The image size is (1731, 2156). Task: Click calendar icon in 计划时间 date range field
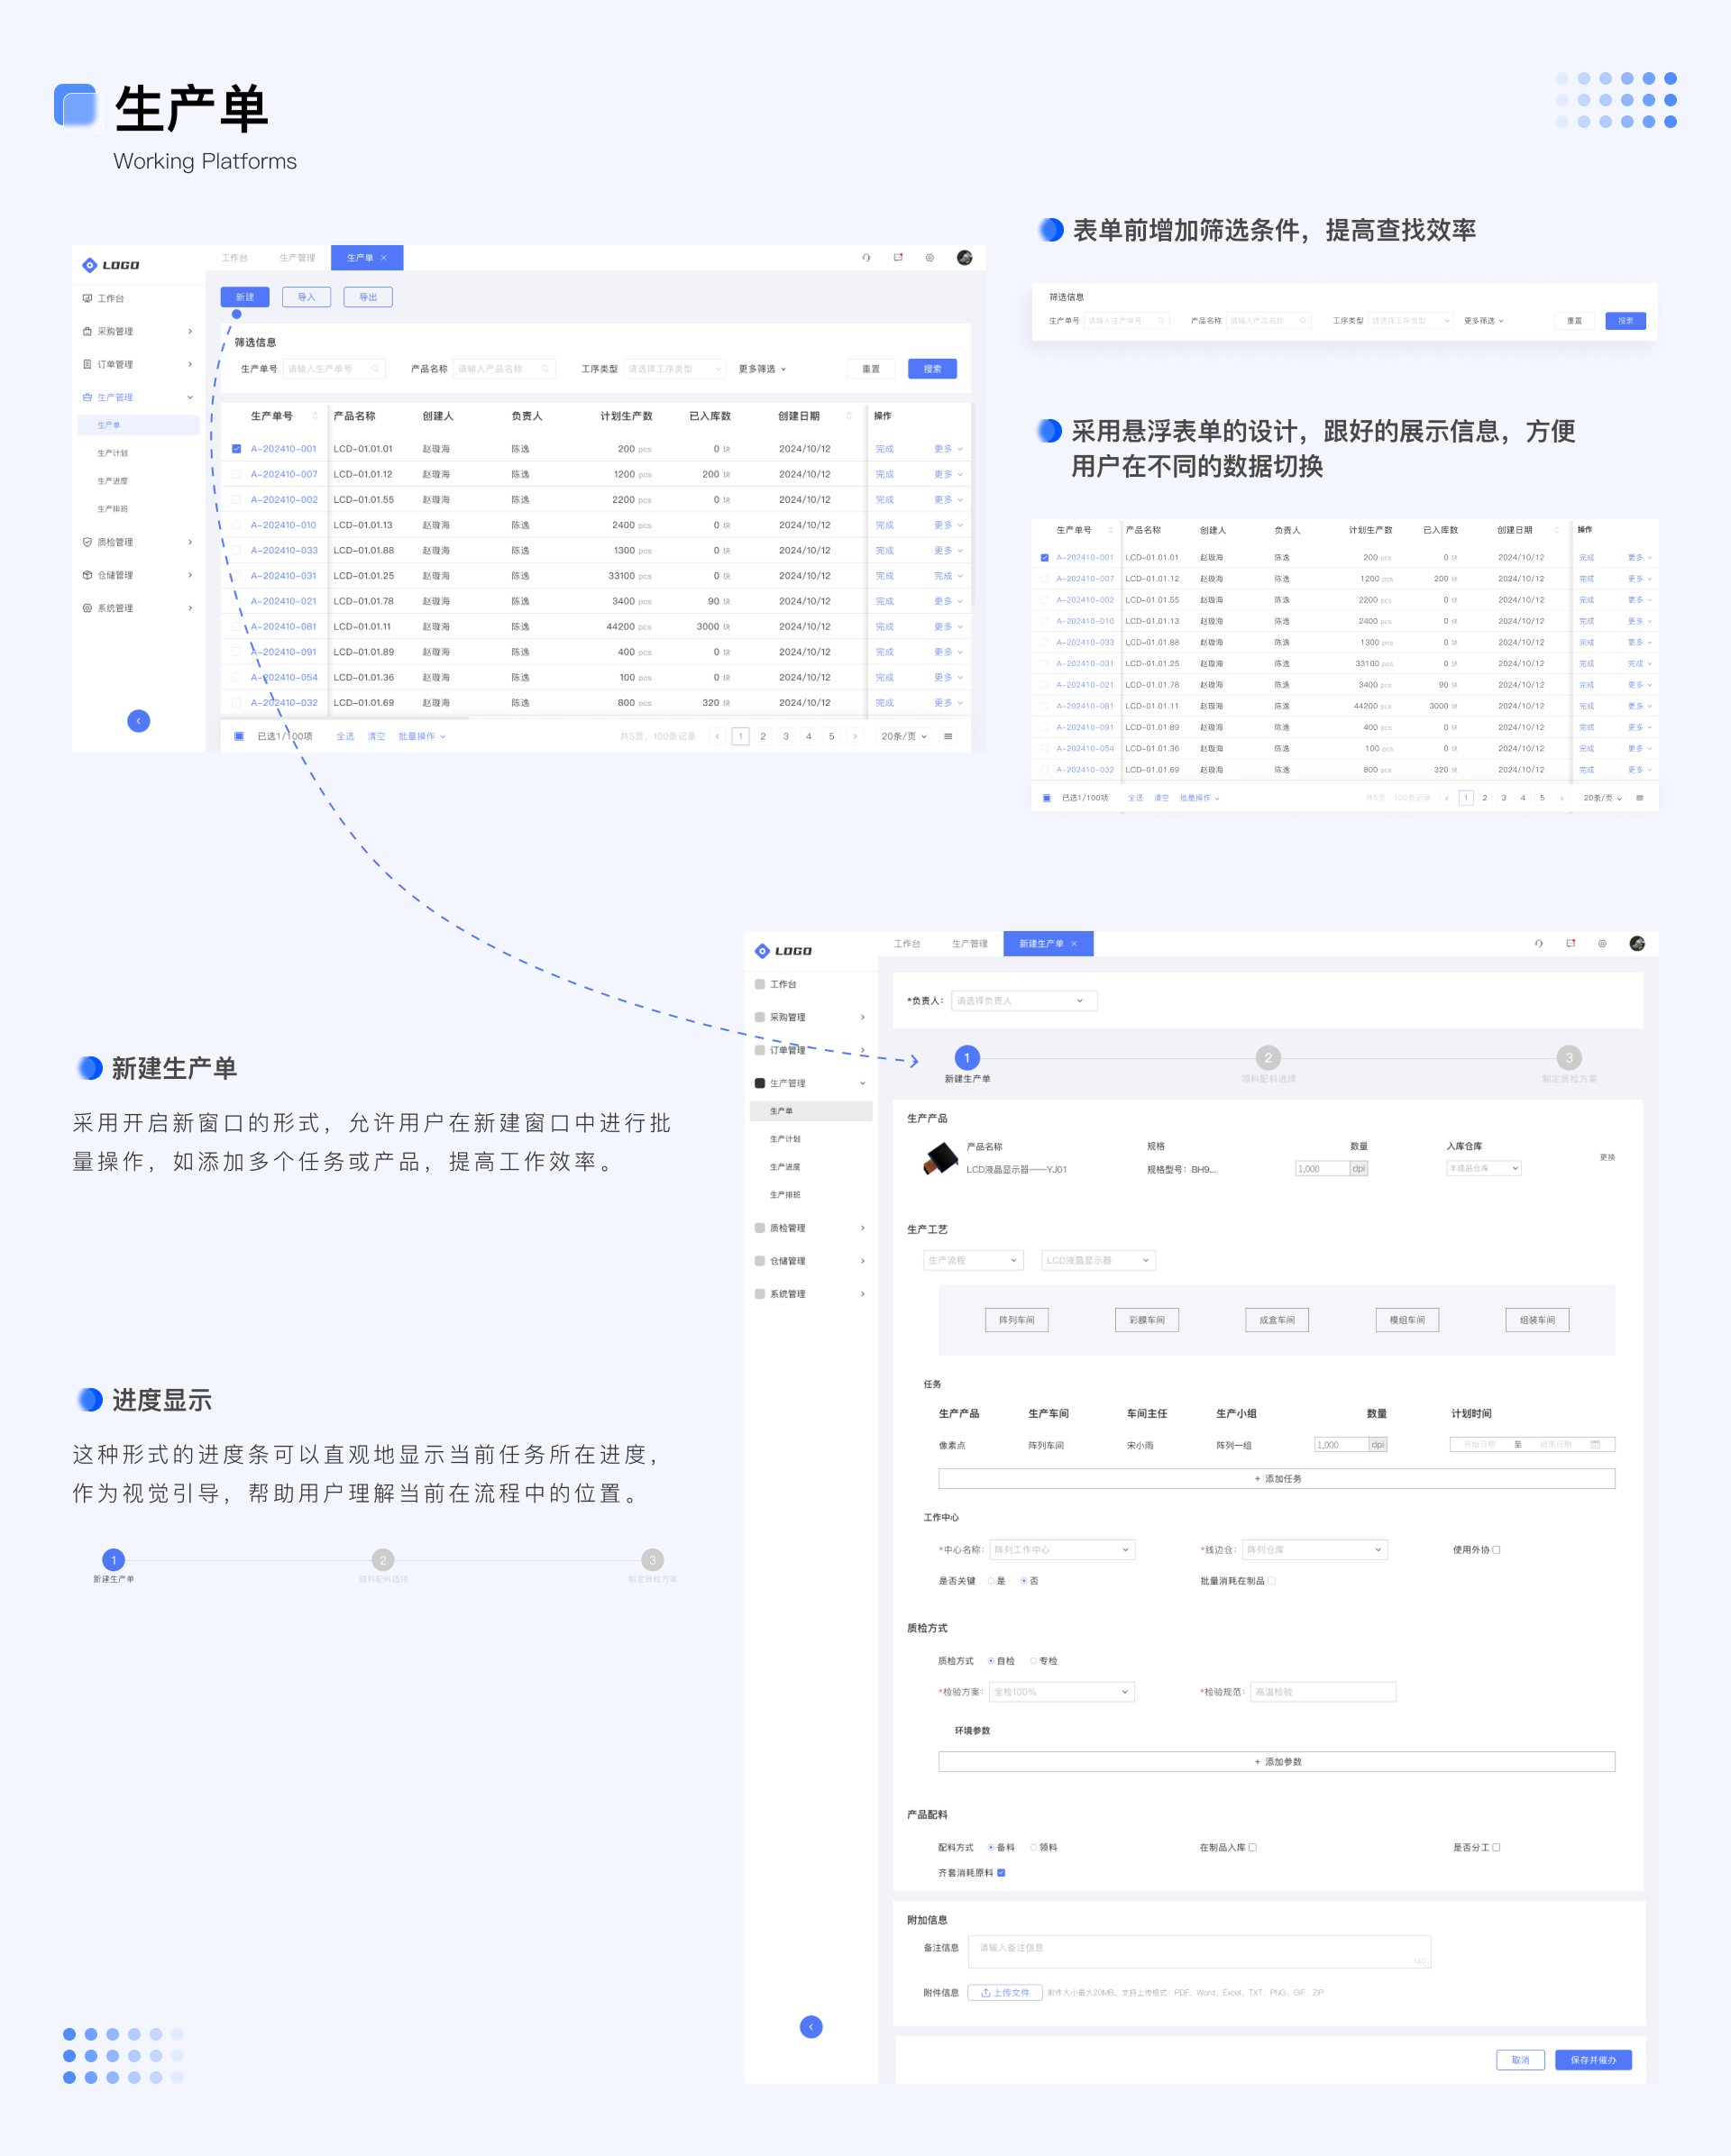pos(1595,1444)
